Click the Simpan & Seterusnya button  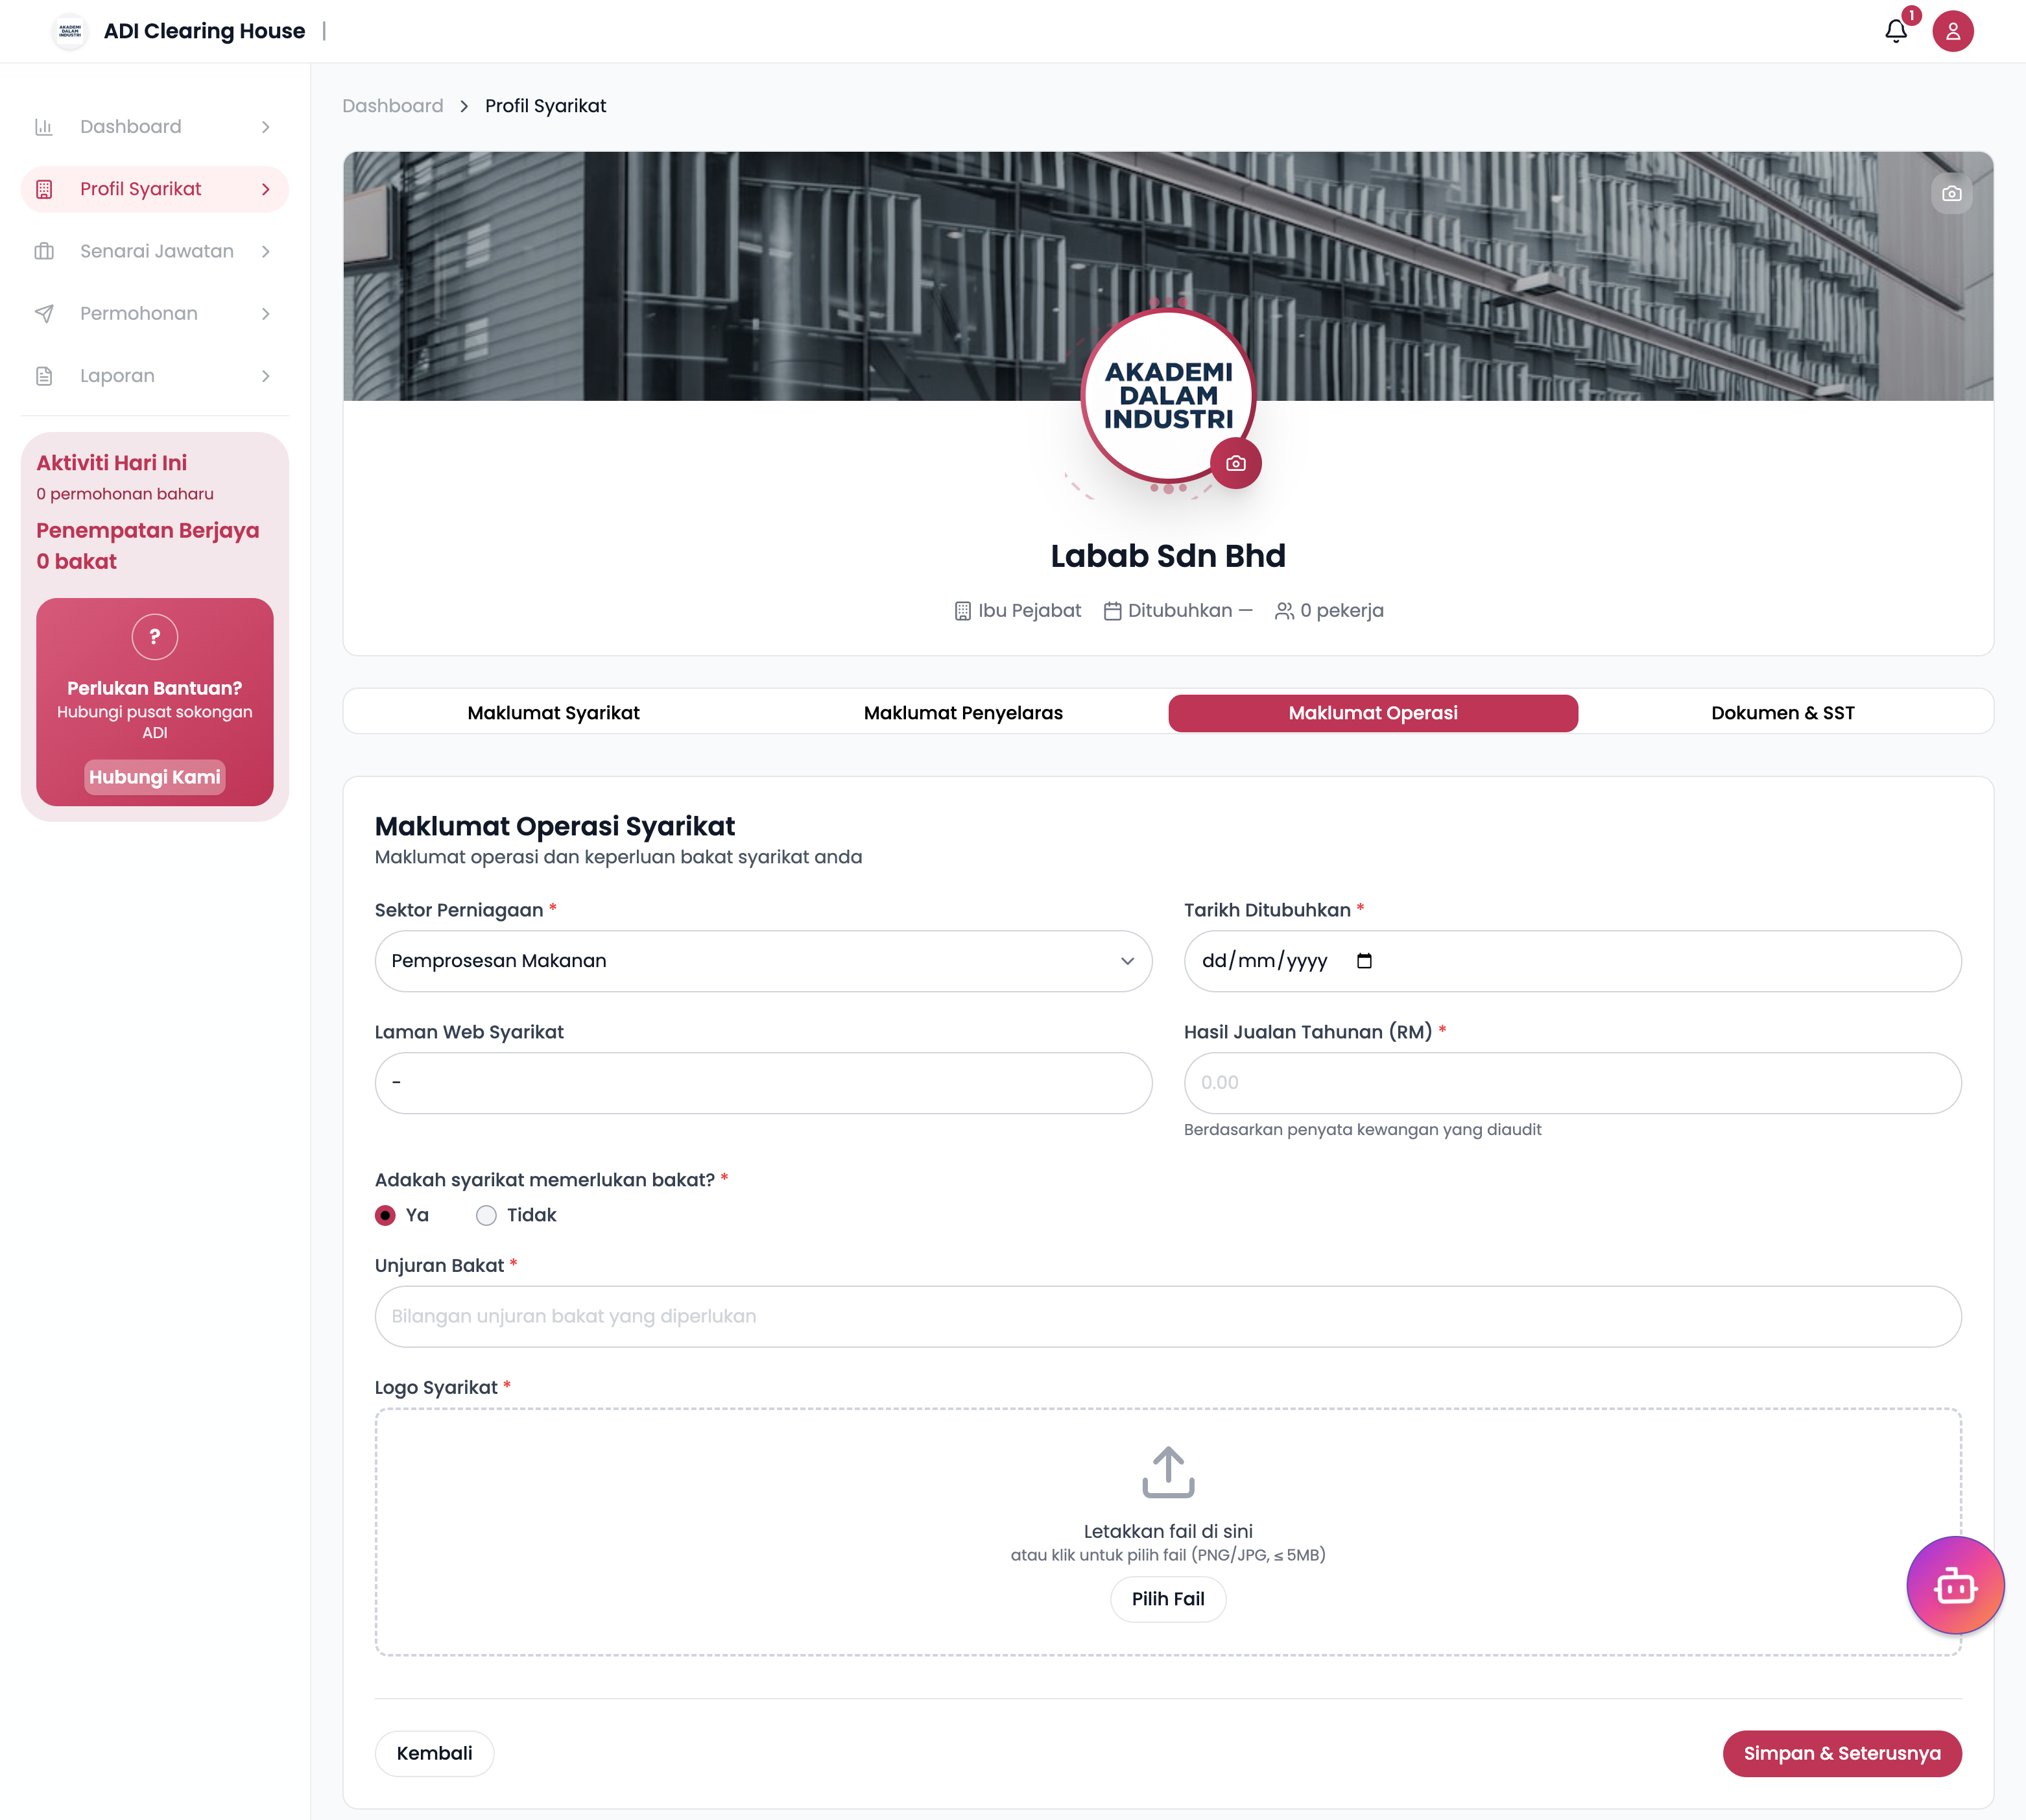tap(1841, 1753)
